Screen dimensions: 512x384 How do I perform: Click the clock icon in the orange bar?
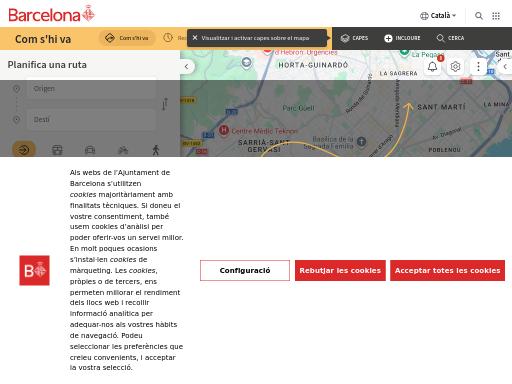168,38
